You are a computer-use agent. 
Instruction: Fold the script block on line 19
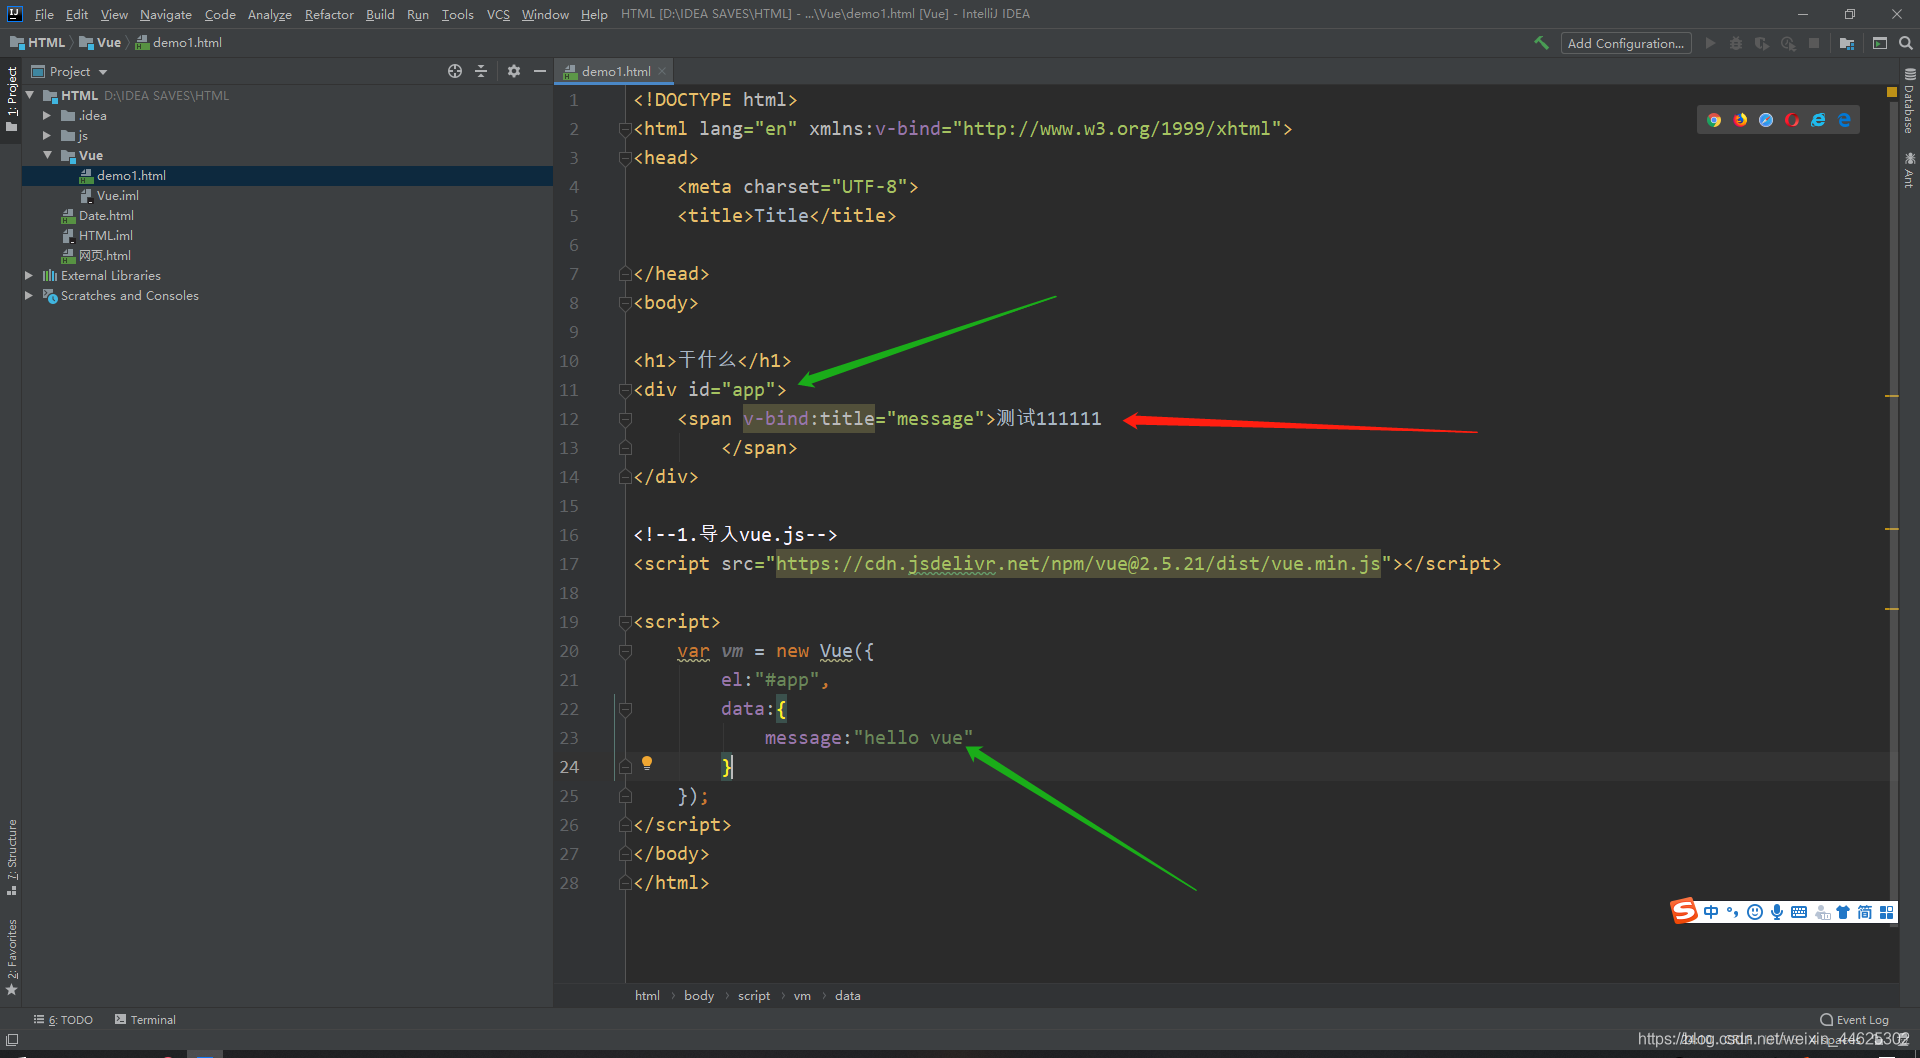[625, 621]
